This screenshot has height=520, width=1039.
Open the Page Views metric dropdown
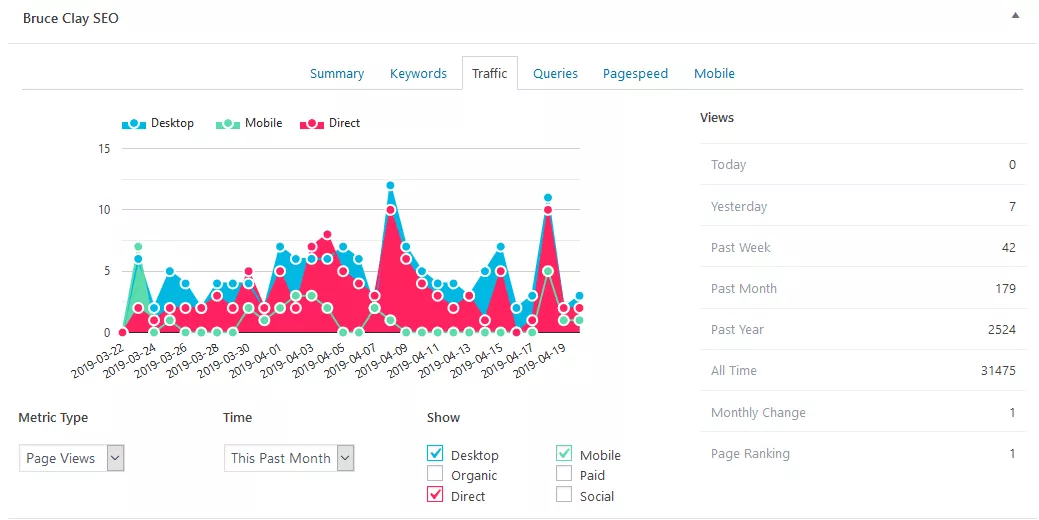coord(72,458)
